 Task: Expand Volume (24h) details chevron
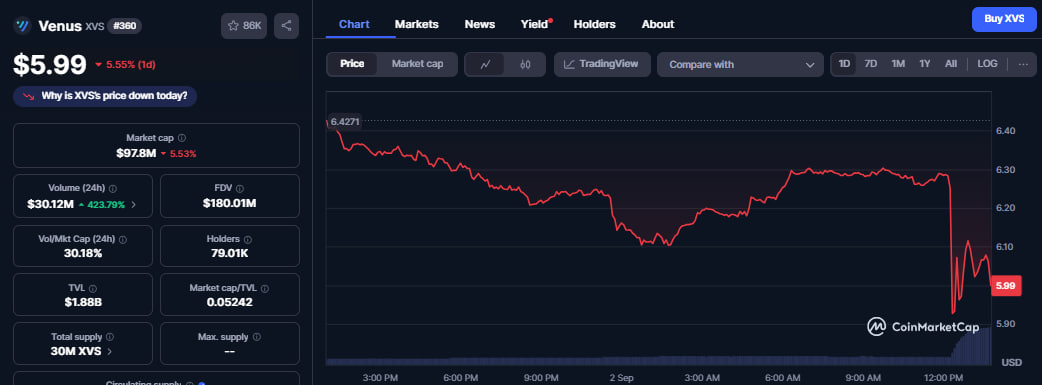134,204
